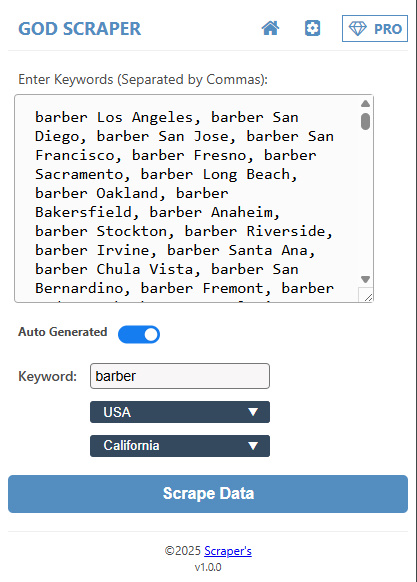Click the textarea resize grip corner
Viewport: 417px width, 582px height.
366,295
